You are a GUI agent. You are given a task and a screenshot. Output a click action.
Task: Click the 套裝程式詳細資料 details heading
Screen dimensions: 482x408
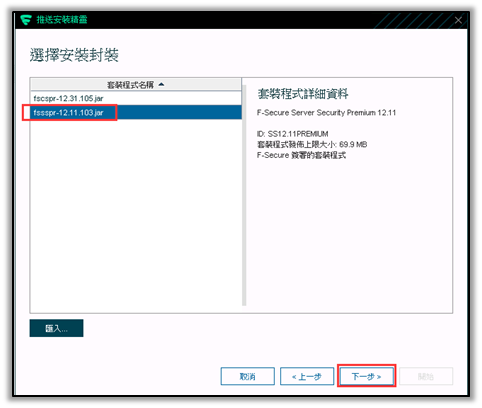(303, 94)
